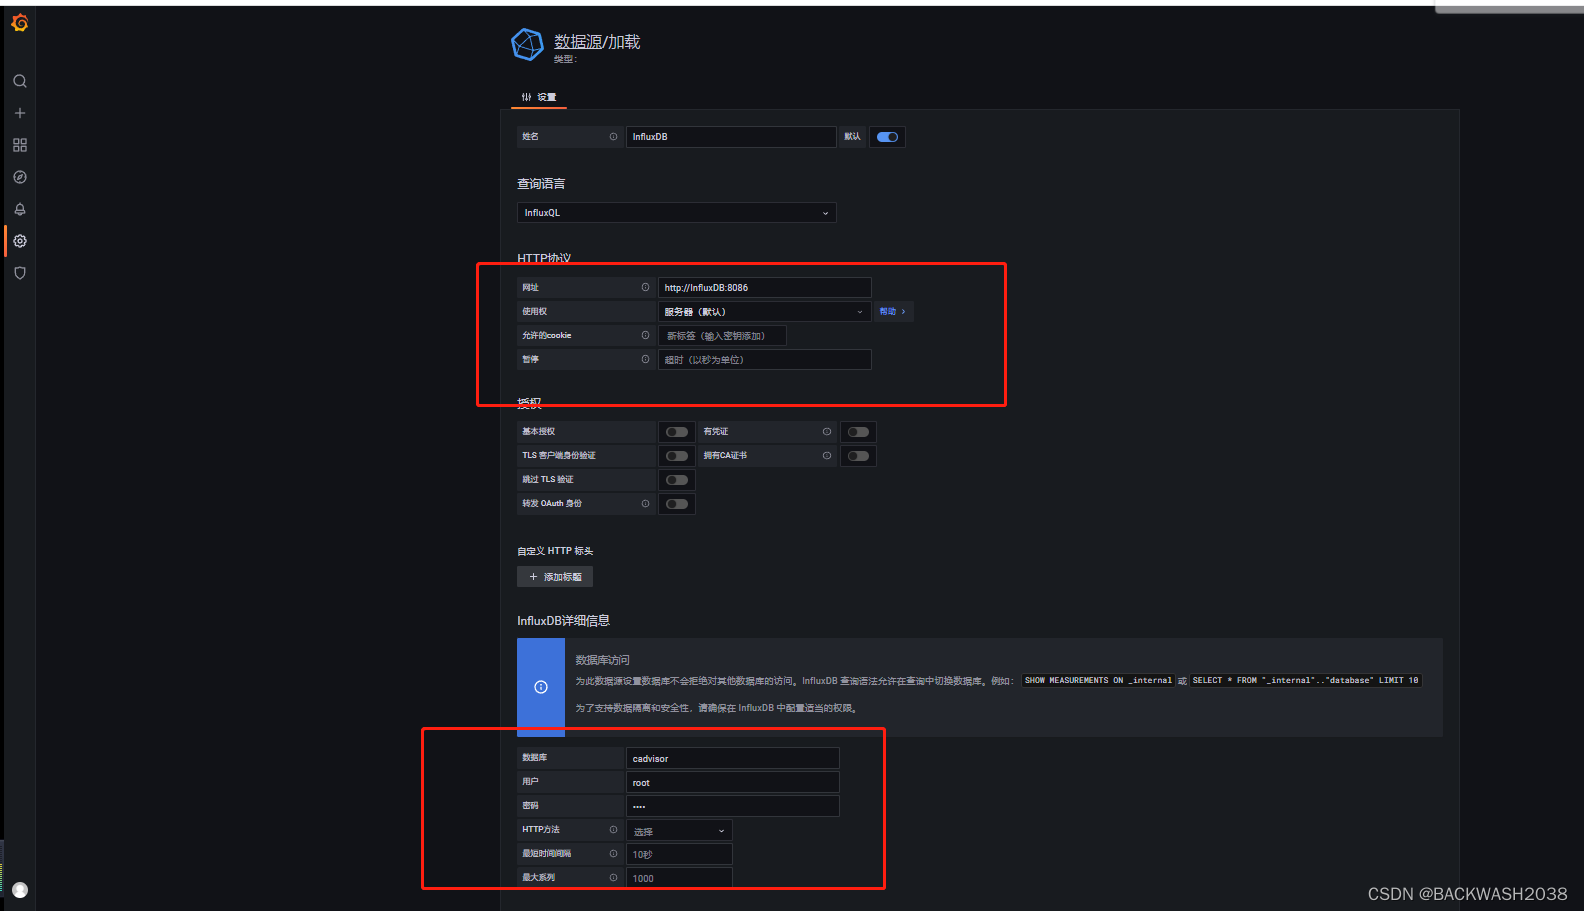
Task: Click the name field containing InfluxDB
Action: pyautogui.click(x=731, y=137)
